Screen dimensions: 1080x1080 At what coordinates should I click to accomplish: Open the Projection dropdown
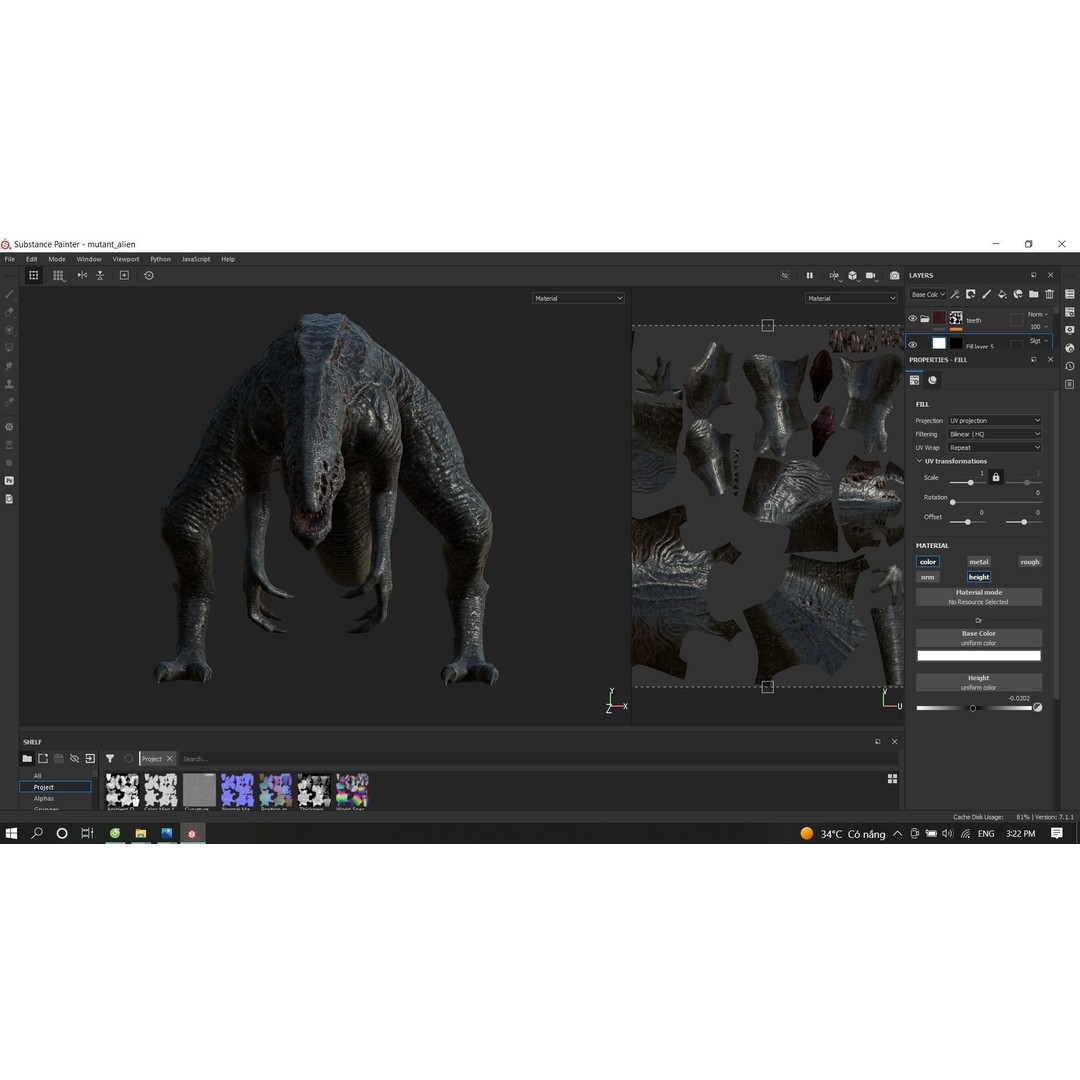995,421
